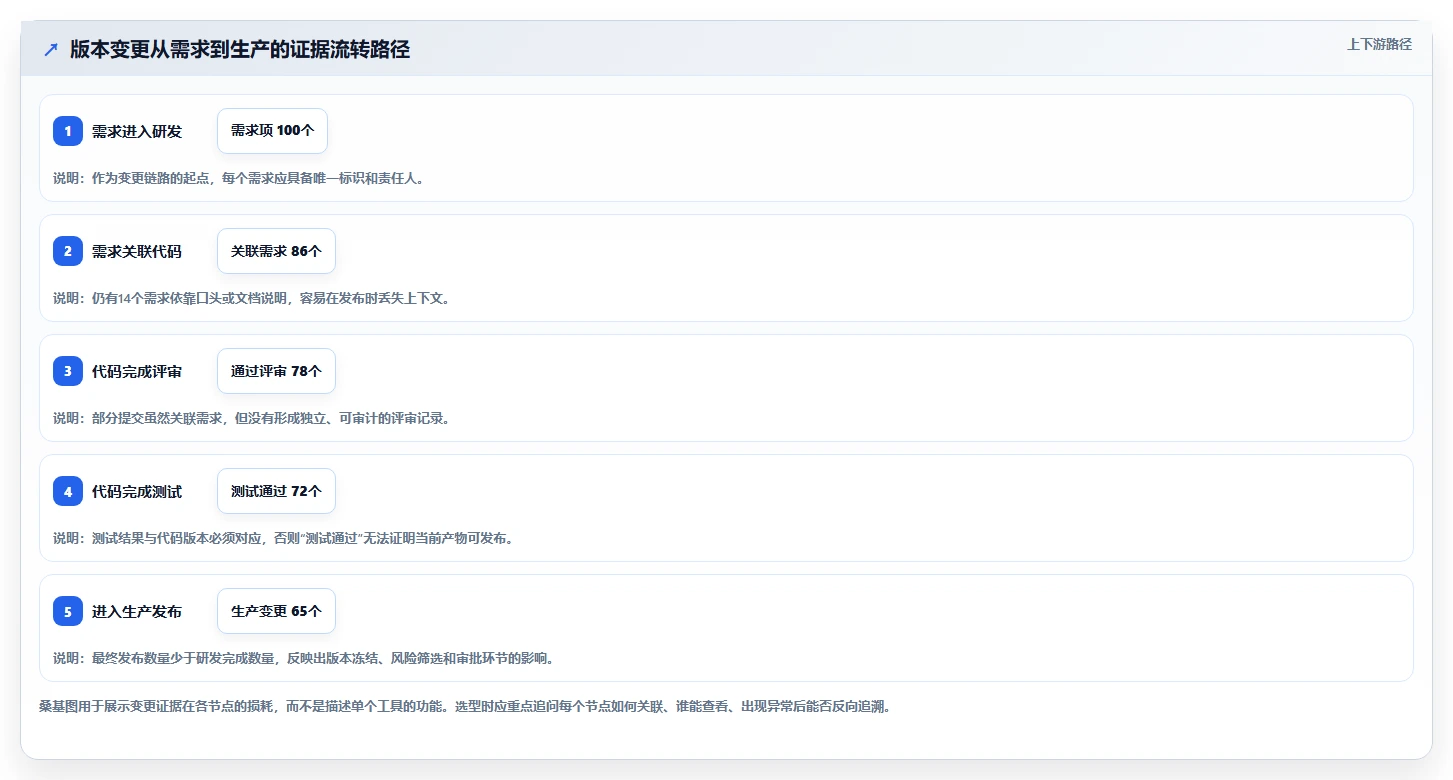
Task: Click the step label 需求关联代码
Action: (x=137, y=251)
